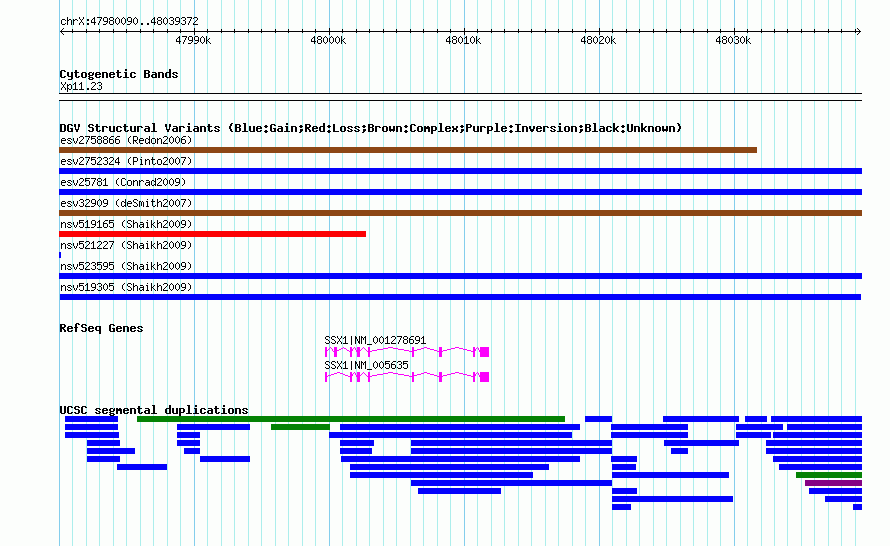Click the chrX:47980090..48039372 coordinate label

tap(129, 21)
